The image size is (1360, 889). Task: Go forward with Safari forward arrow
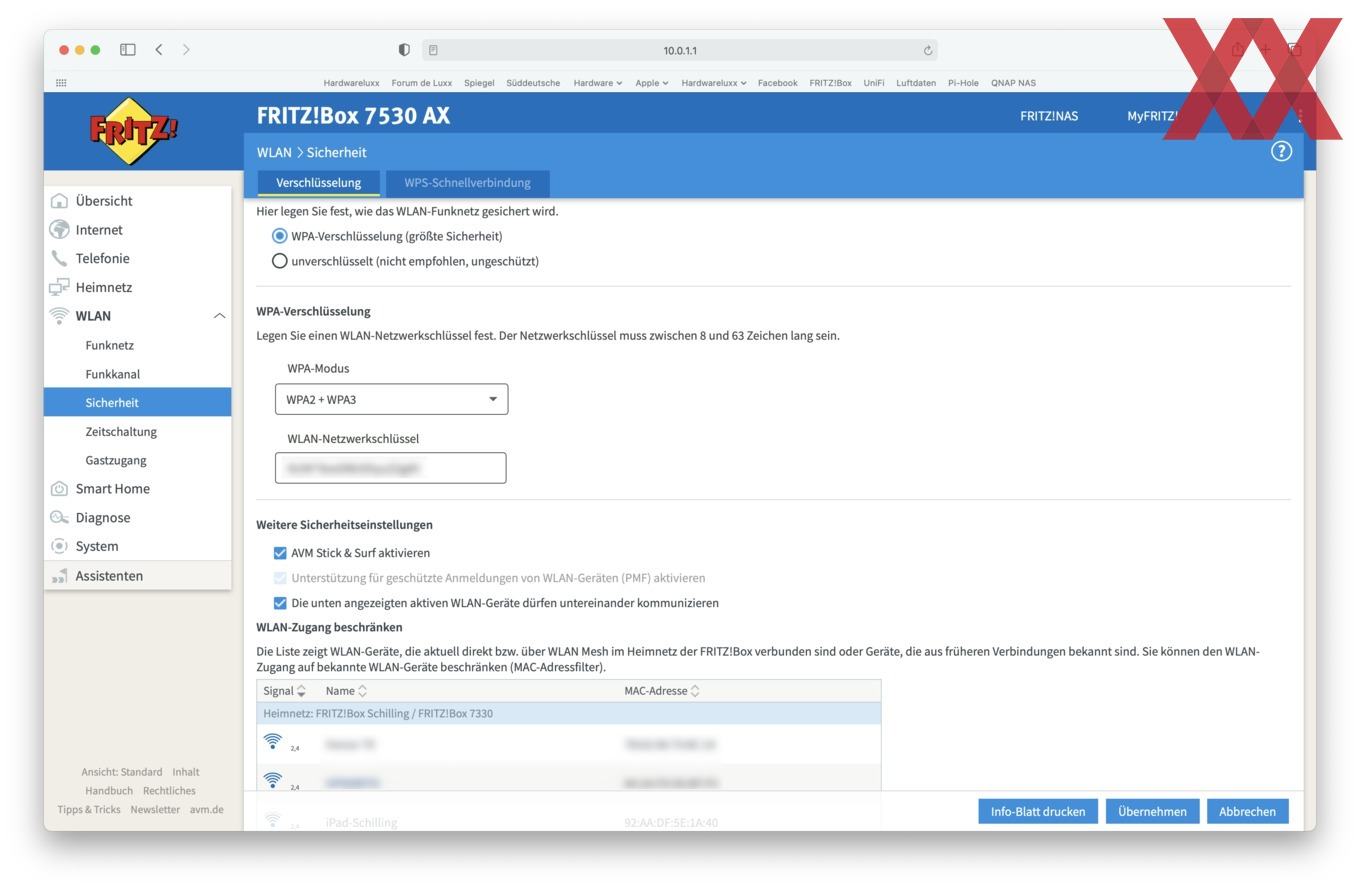tap(186, 49)
